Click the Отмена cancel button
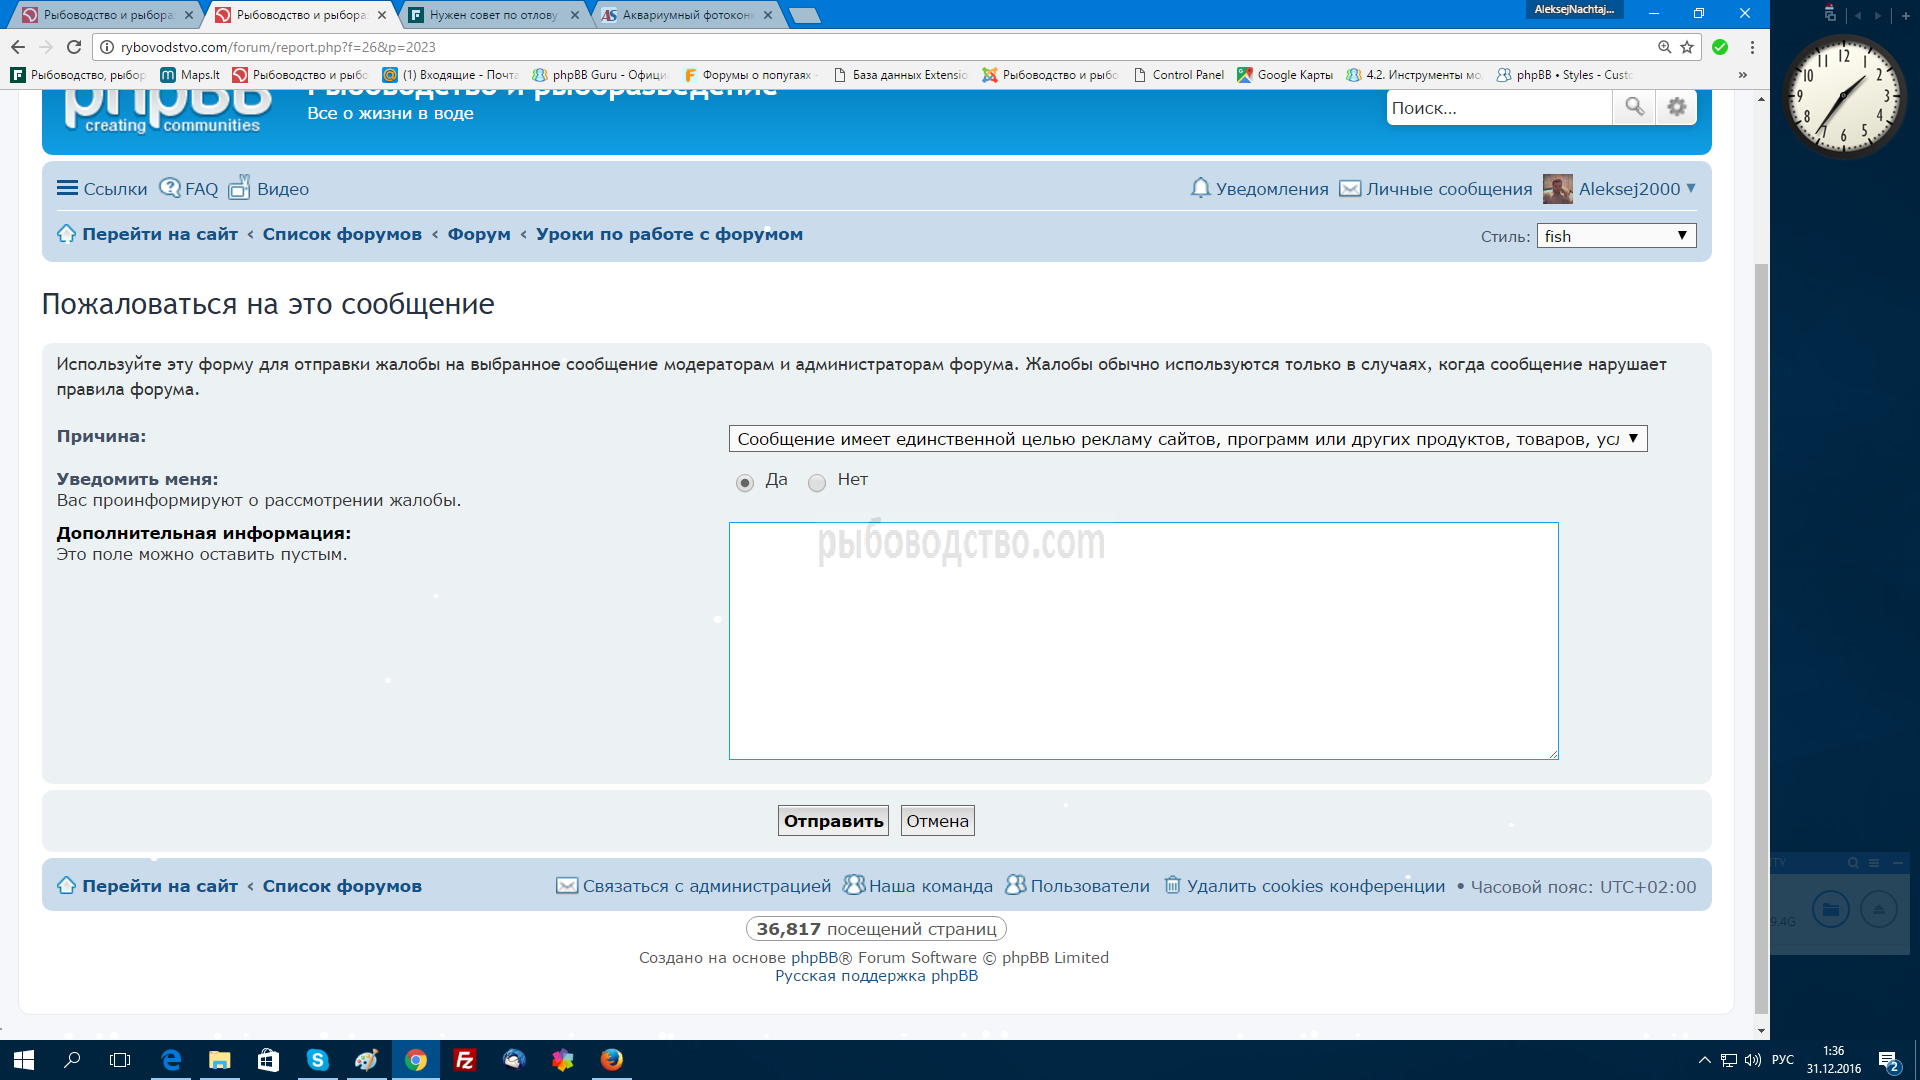The image size is (1920, 1080). click(937, 821)
